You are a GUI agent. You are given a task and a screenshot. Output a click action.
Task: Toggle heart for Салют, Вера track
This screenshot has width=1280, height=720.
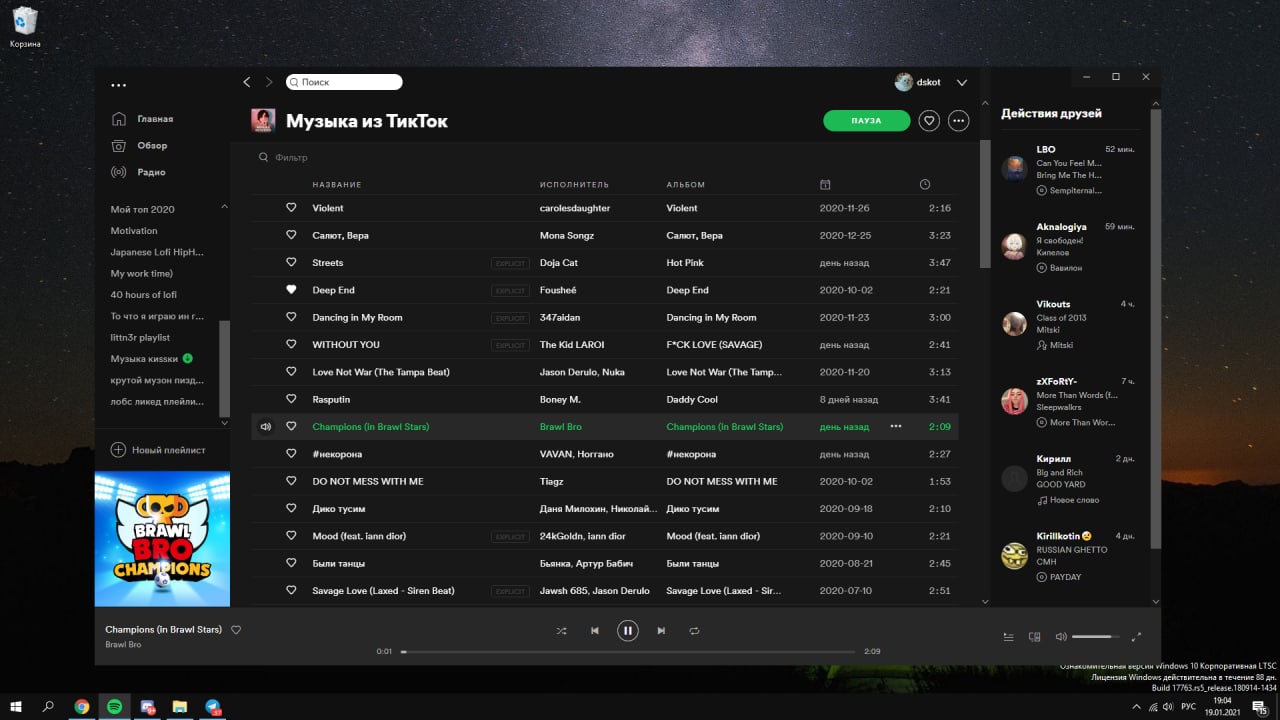click(291, 235)
